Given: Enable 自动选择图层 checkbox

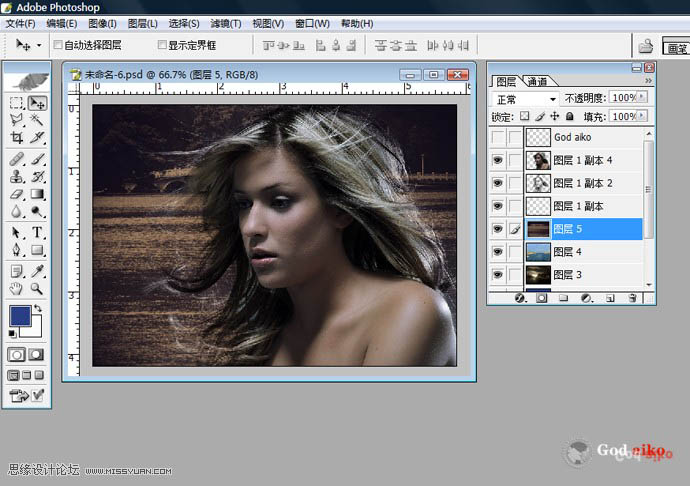Looking at the screenshot, I should point(56,45).
